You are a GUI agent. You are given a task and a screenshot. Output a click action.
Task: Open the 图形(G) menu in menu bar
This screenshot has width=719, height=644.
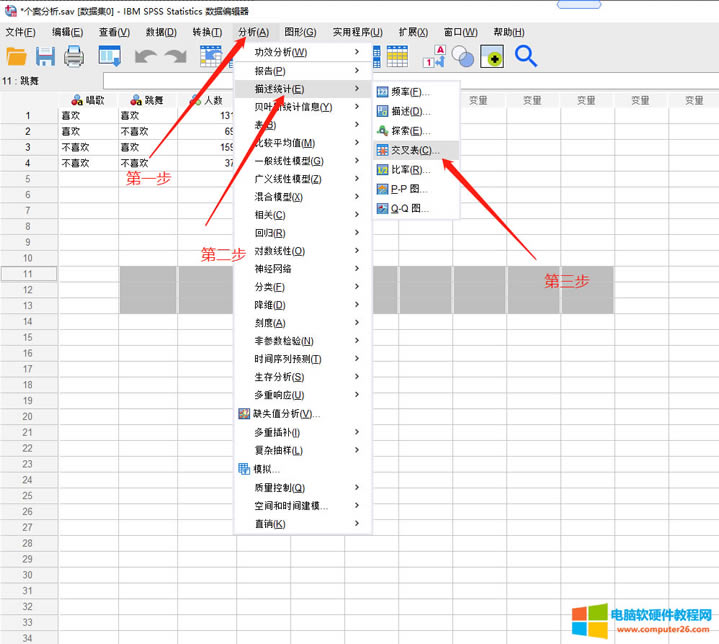pyautogui.click(x=300, y=32)
